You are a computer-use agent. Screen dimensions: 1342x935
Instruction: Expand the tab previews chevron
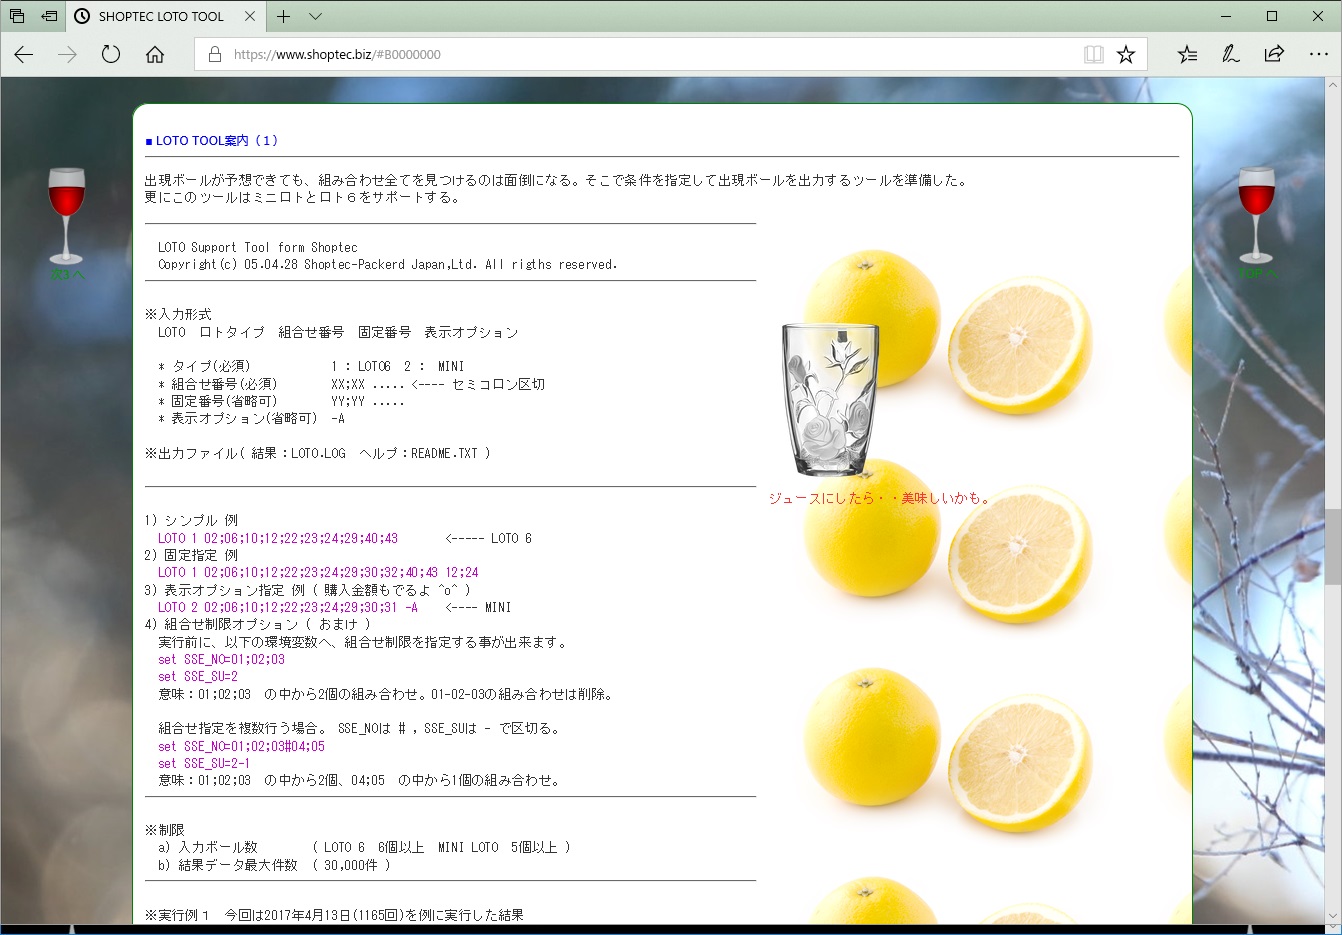pos(315,16)
